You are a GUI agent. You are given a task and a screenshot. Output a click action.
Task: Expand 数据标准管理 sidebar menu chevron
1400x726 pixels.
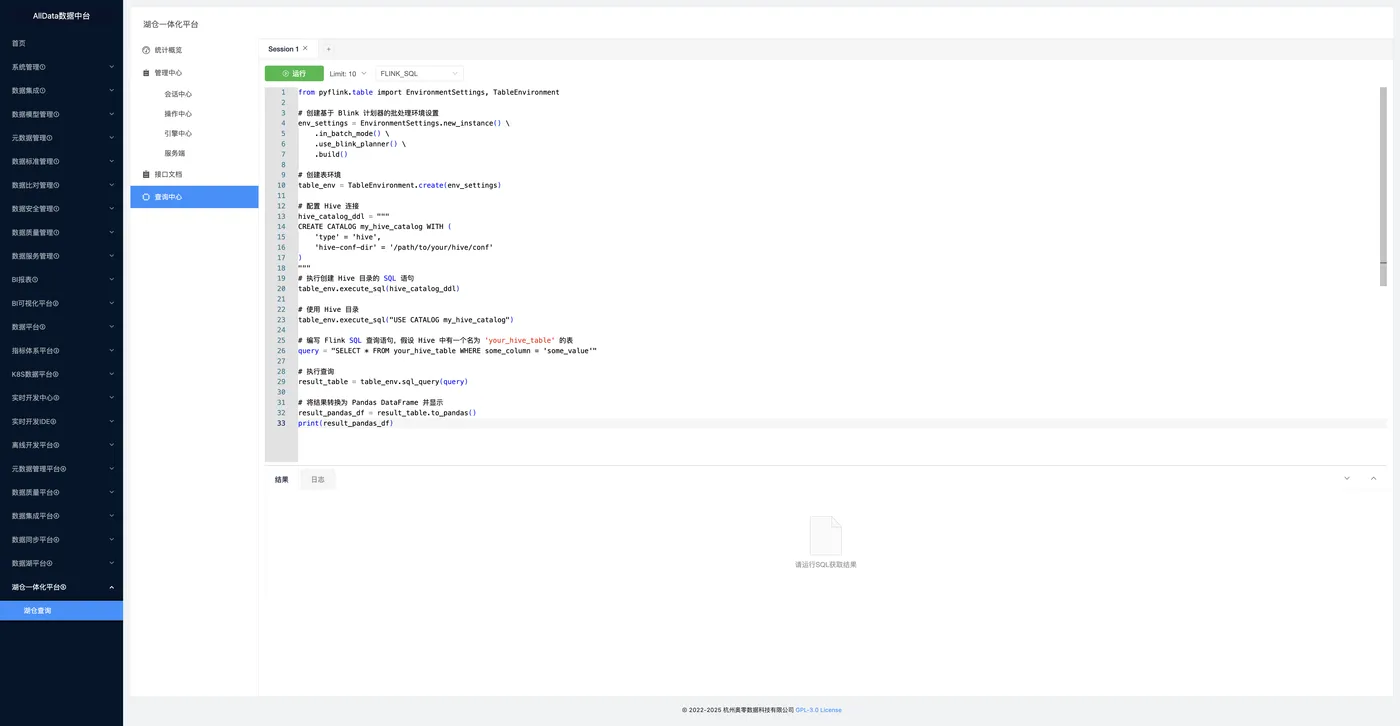(x=111, y=162)
